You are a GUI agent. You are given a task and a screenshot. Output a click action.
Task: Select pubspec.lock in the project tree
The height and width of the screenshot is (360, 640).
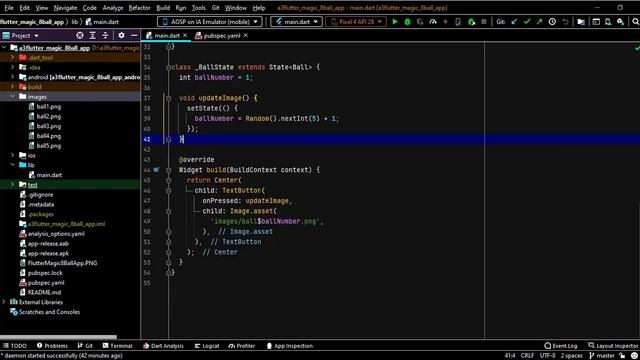[x=45, y=273]
